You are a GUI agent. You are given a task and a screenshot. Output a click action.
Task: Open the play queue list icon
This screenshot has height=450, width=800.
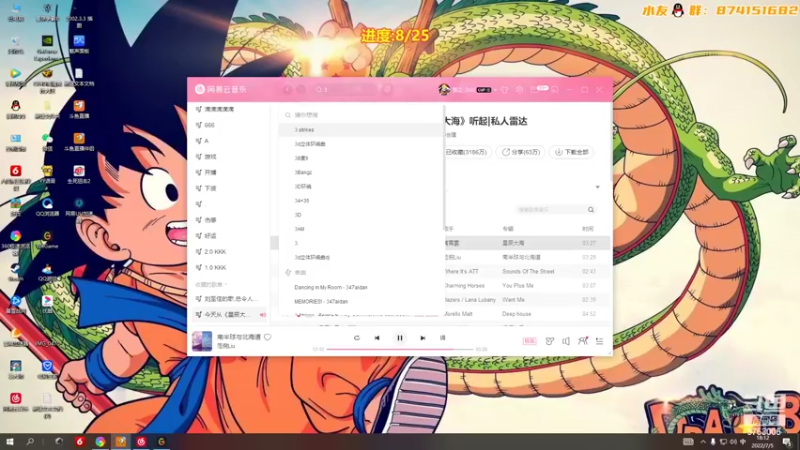coord(599,341)
